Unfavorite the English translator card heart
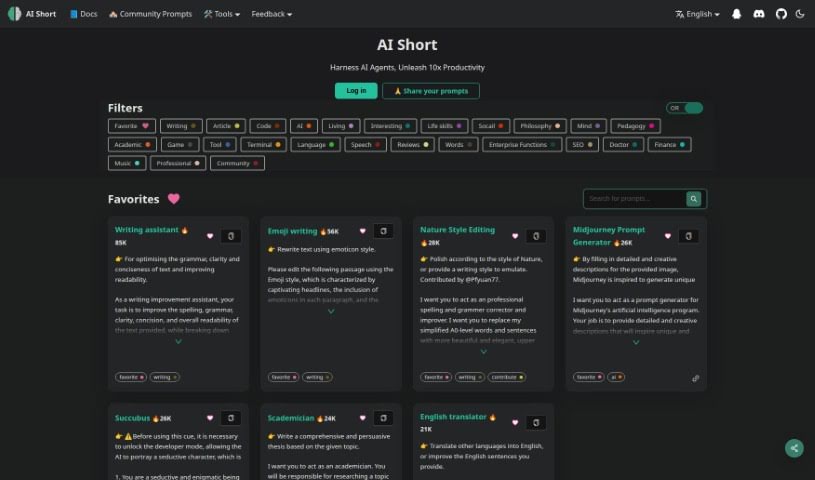815x480 pixels. (x=515, y=423)
